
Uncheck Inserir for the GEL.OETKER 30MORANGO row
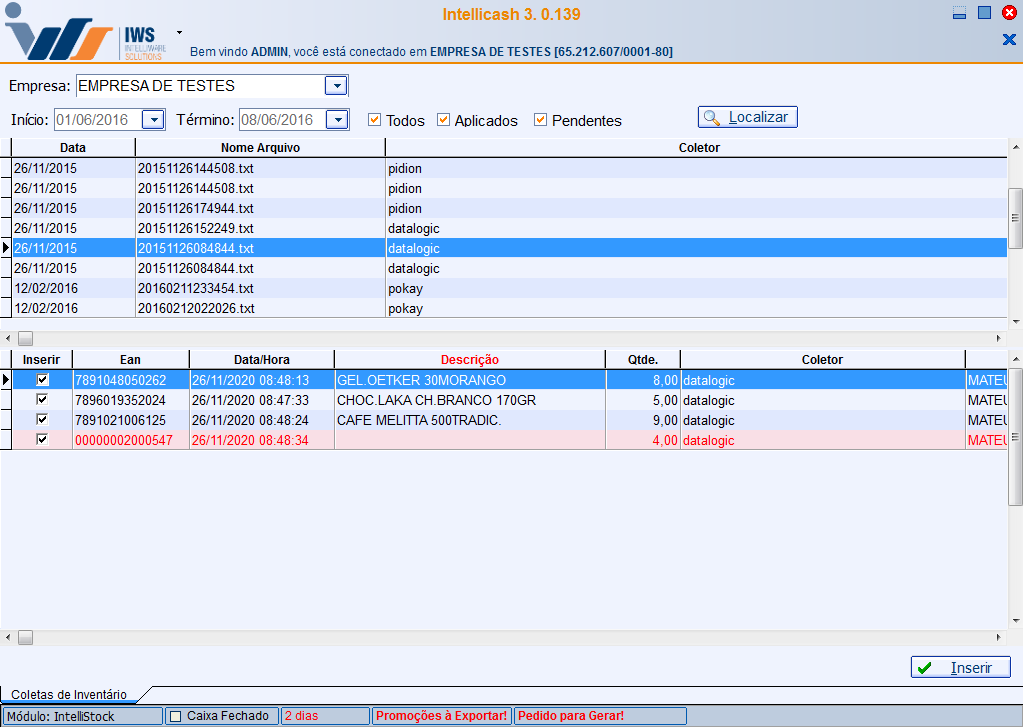(x=43, y=380)
